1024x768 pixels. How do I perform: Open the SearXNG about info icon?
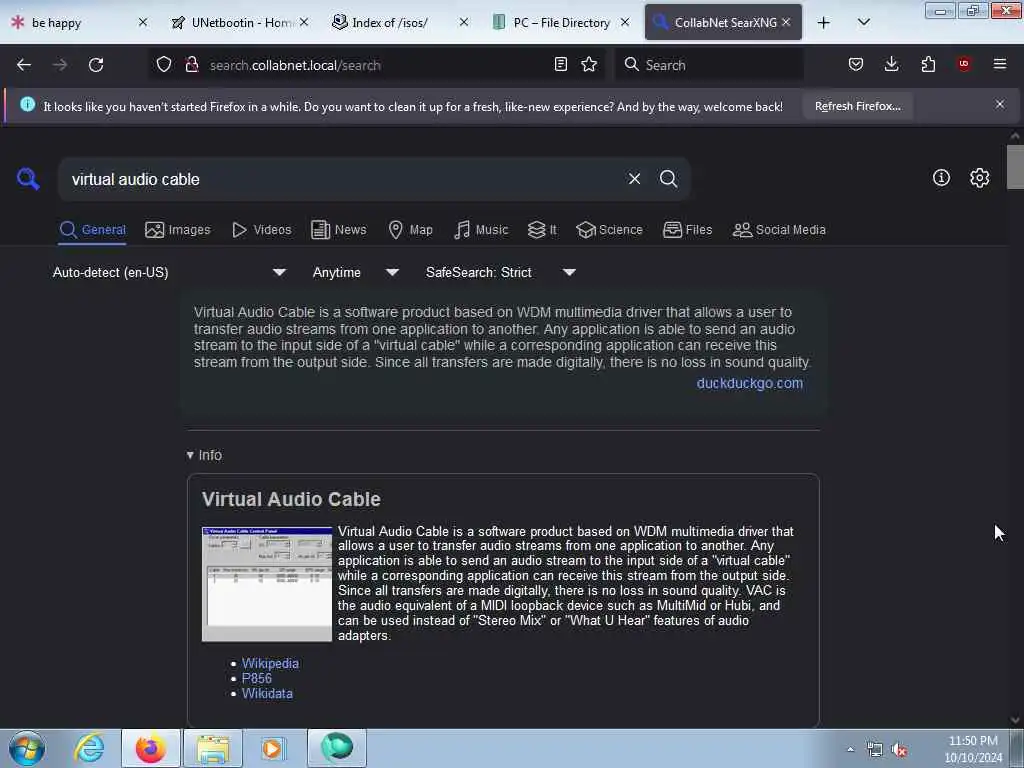tap(941, 178)
